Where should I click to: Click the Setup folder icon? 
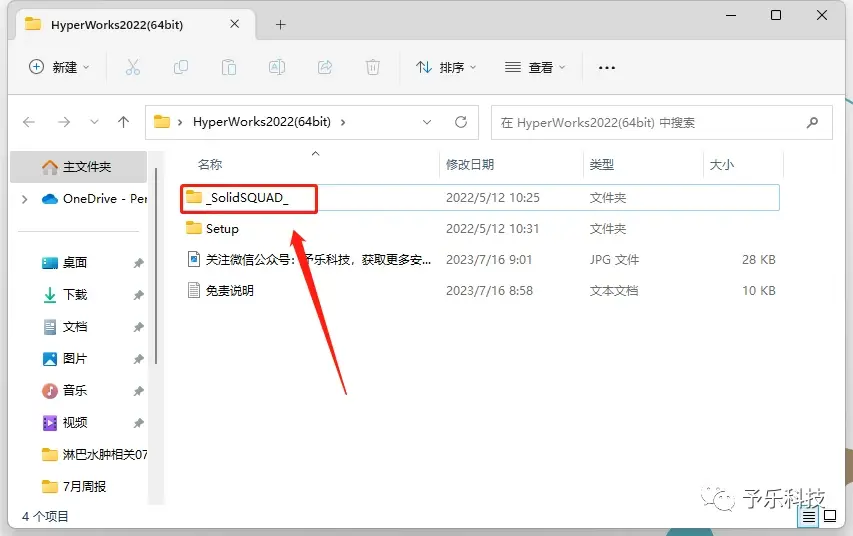[194, 227]
